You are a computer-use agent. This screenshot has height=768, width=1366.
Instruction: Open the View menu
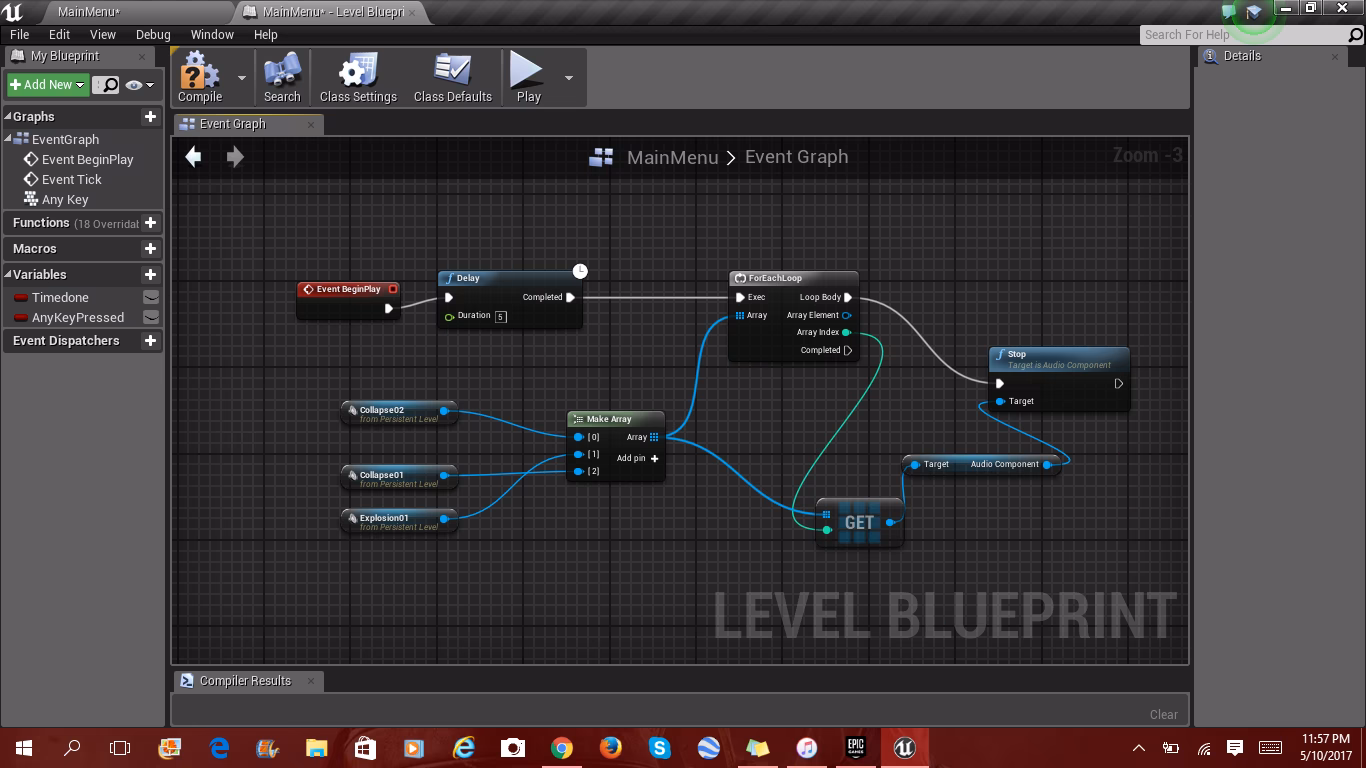pyautogui.click(x=103, y=34)
